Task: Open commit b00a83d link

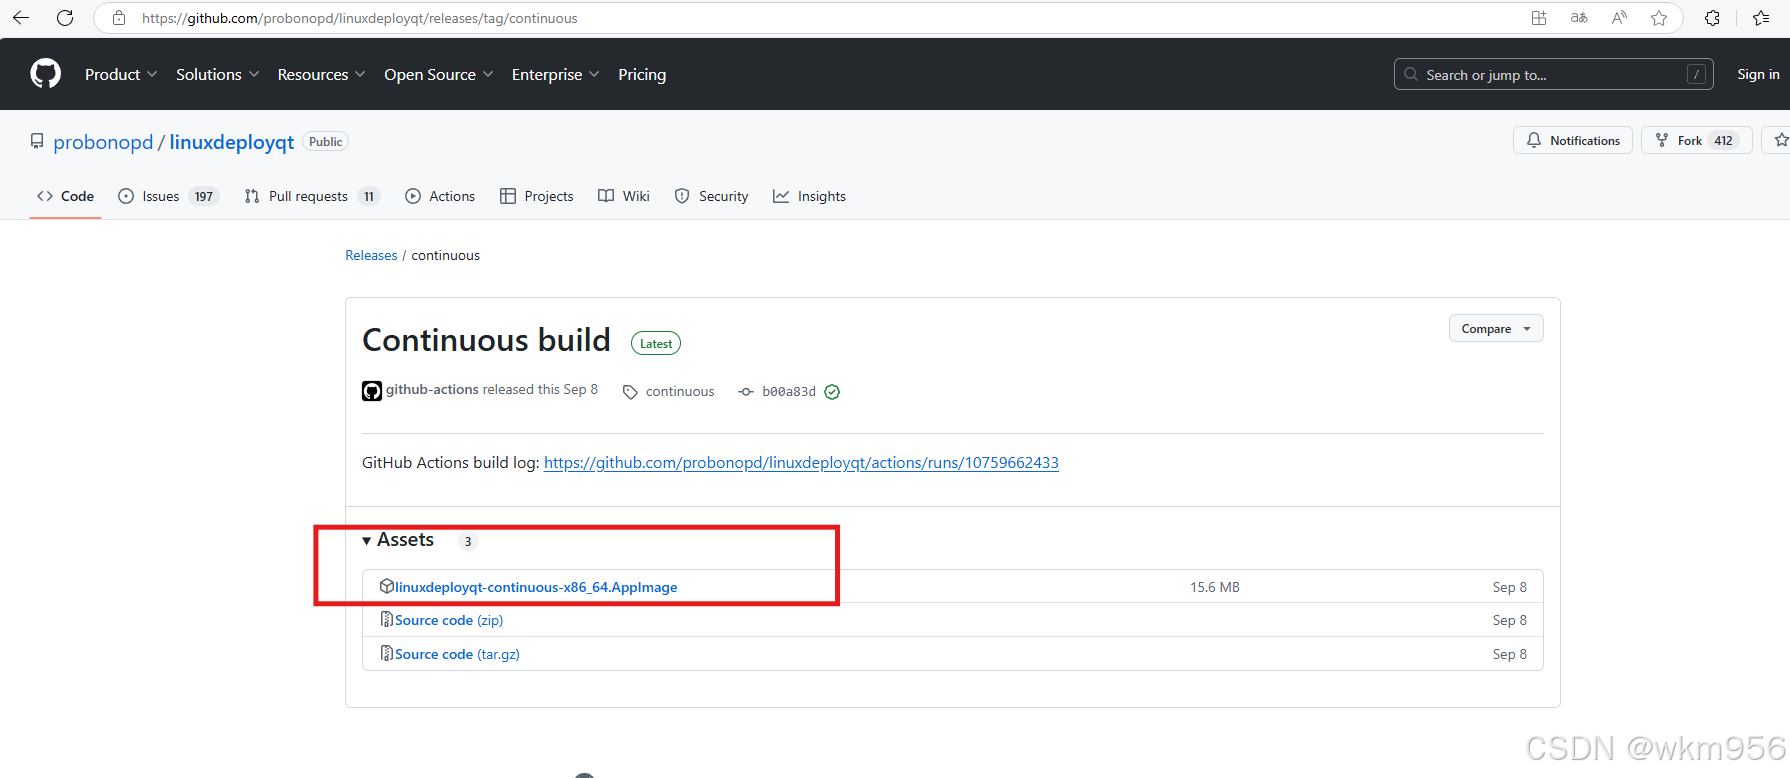Action: [789, 391]
